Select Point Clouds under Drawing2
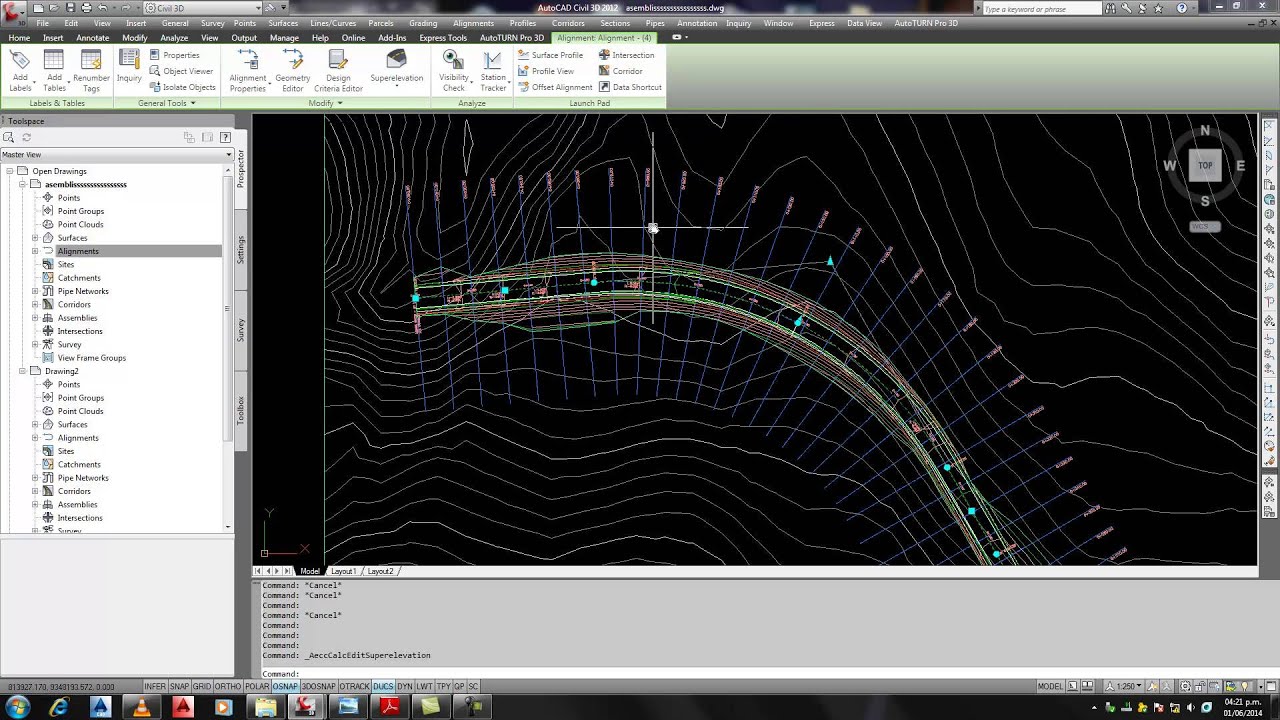Screen dimensions: 1280x720 point(80,411)
